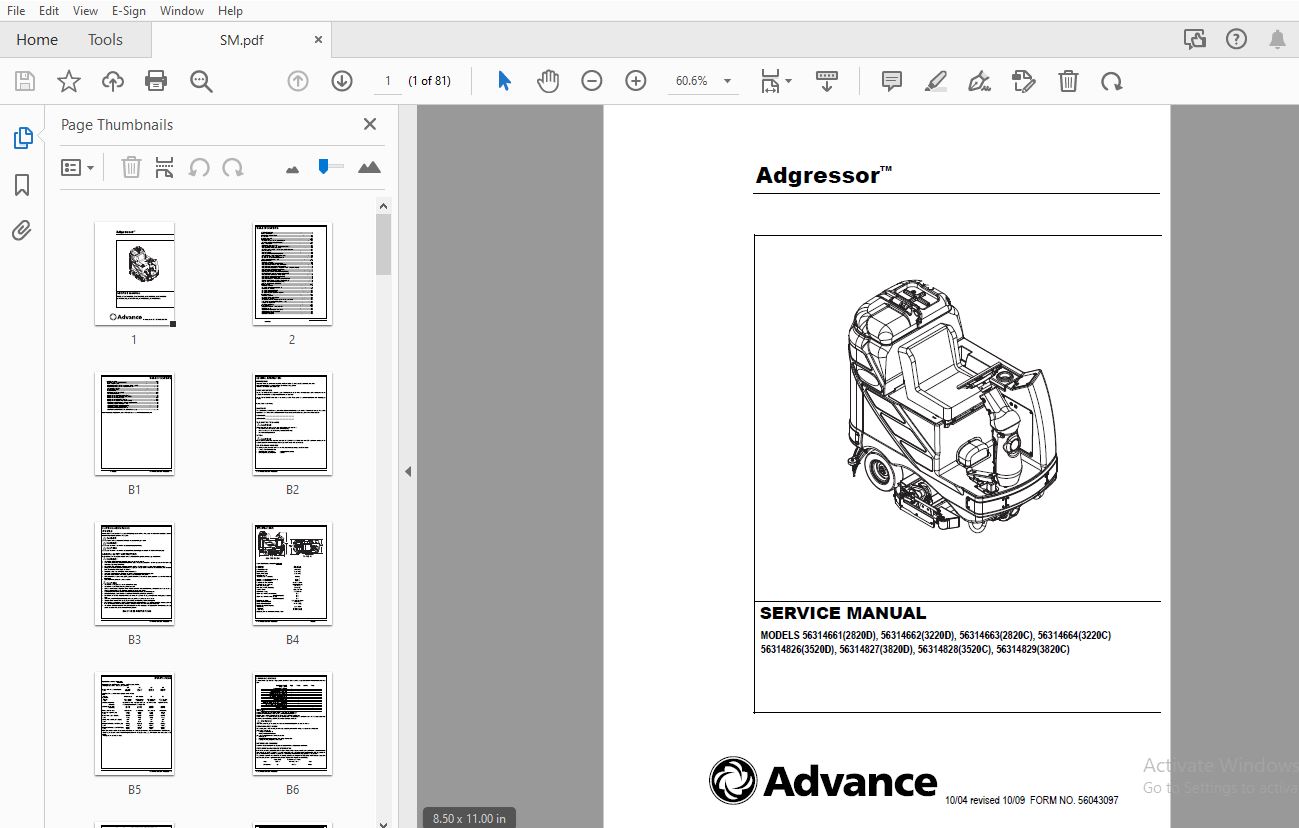Open the Window menu

182,11
